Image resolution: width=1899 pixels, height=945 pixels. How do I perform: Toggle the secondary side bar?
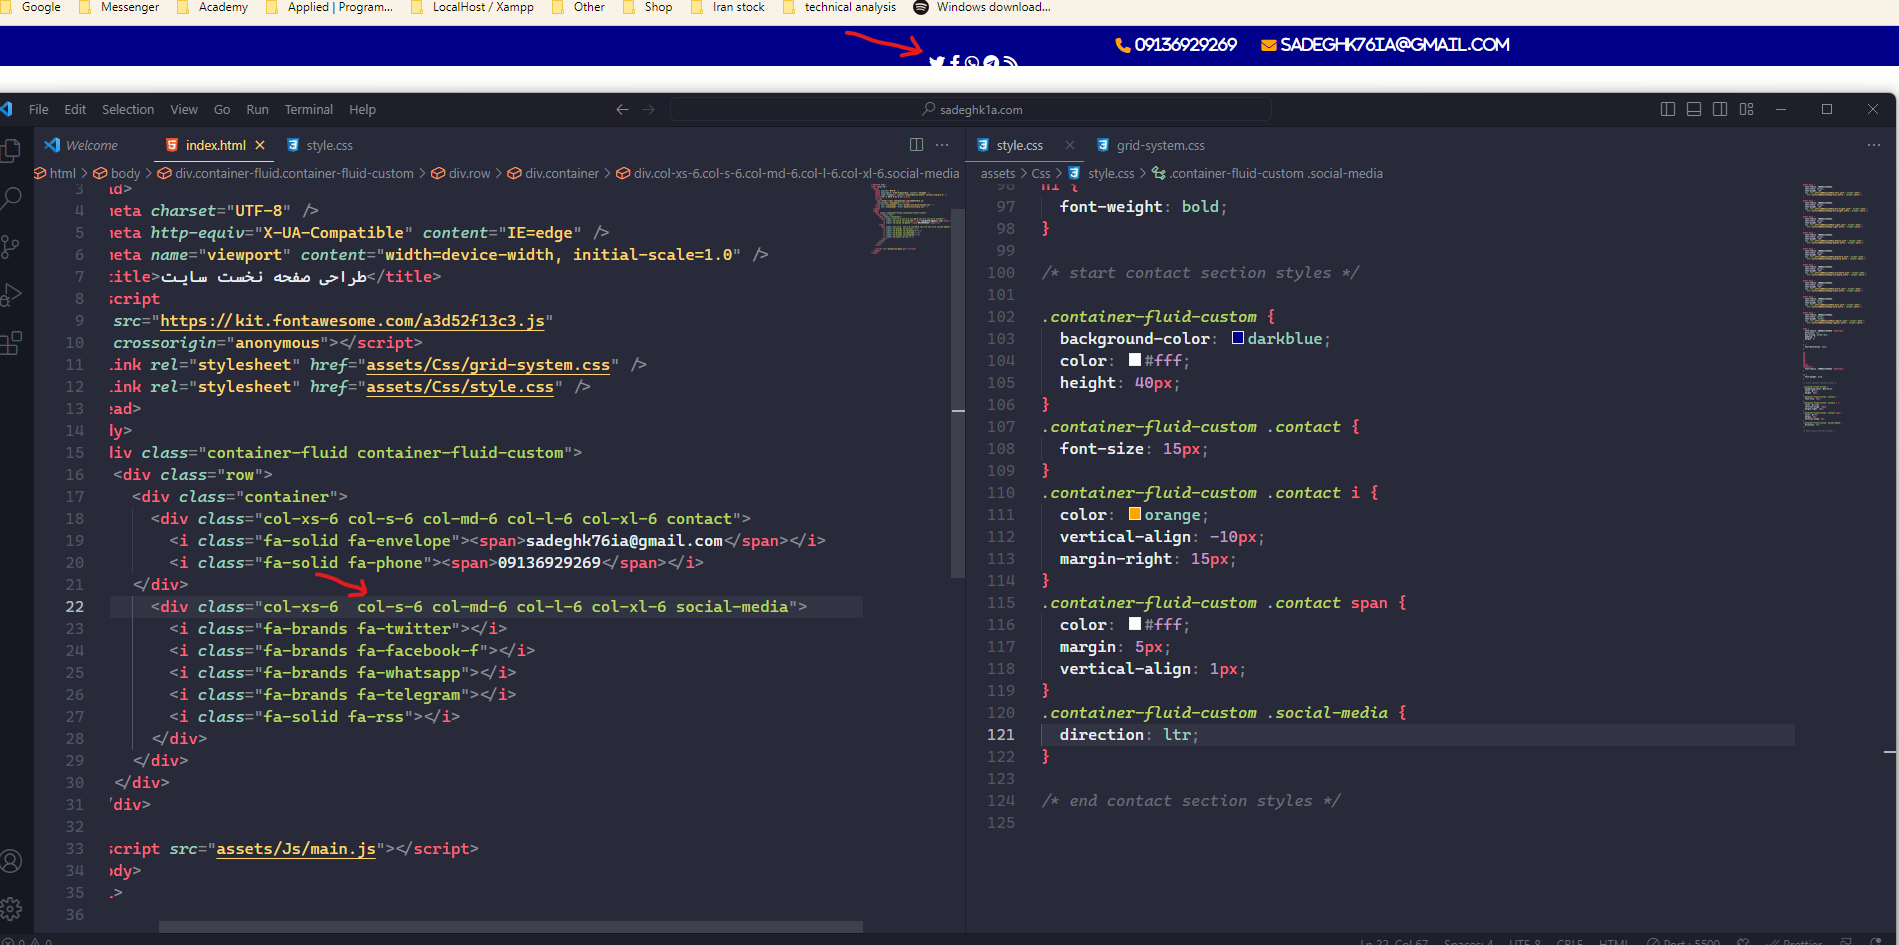pyautogui.click(x=1720, y=109)
